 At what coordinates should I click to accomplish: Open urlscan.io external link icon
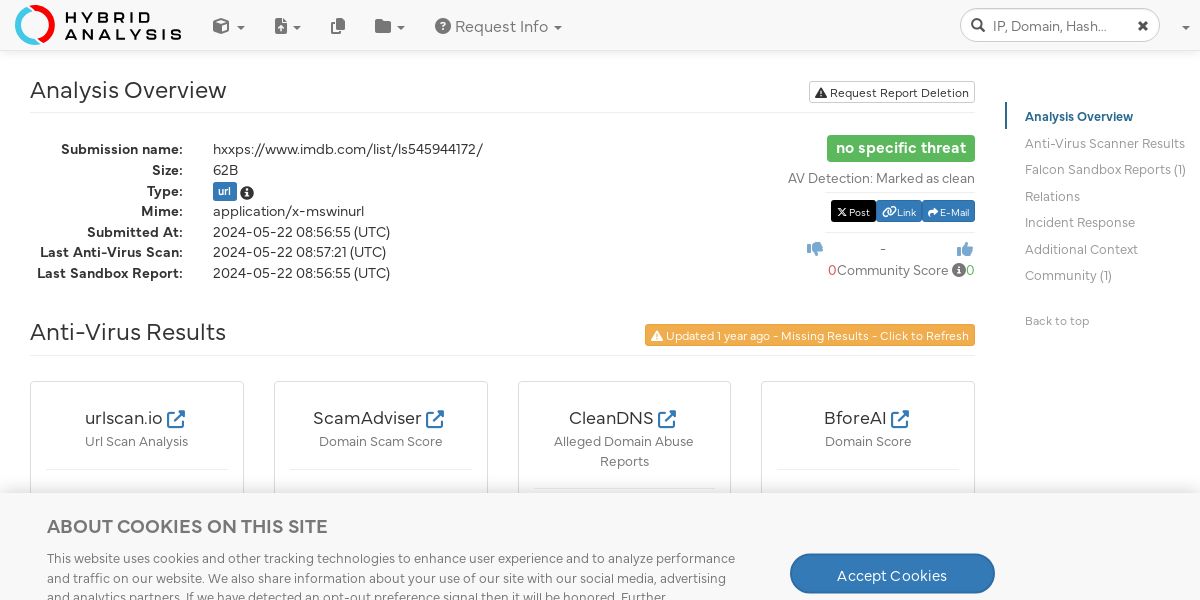[x=176, y=419]
